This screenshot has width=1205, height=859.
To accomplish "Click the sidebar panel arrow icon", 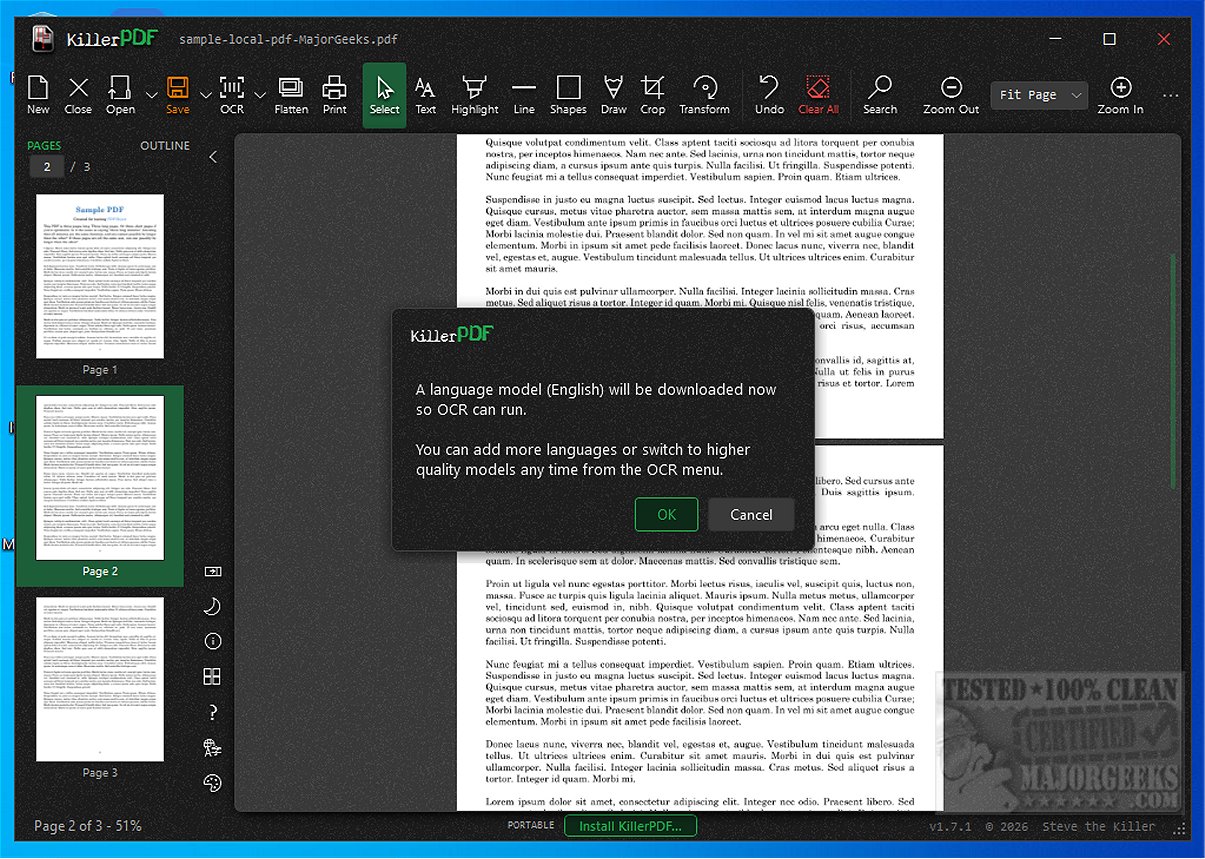I will [212, 572].
